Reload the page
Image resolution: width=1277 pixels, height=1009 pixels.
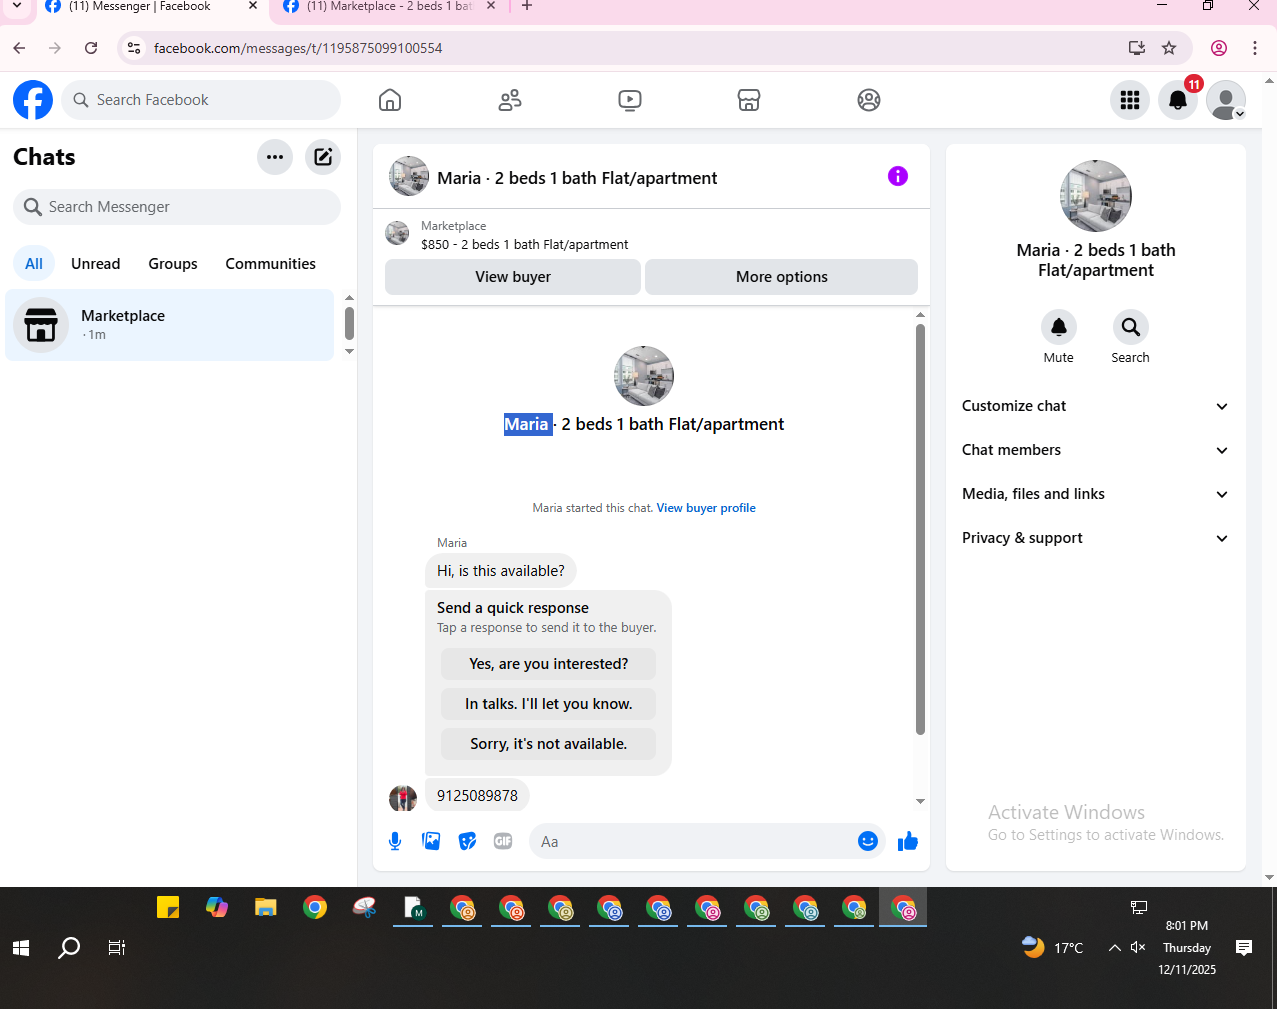(x=91, y=48)
